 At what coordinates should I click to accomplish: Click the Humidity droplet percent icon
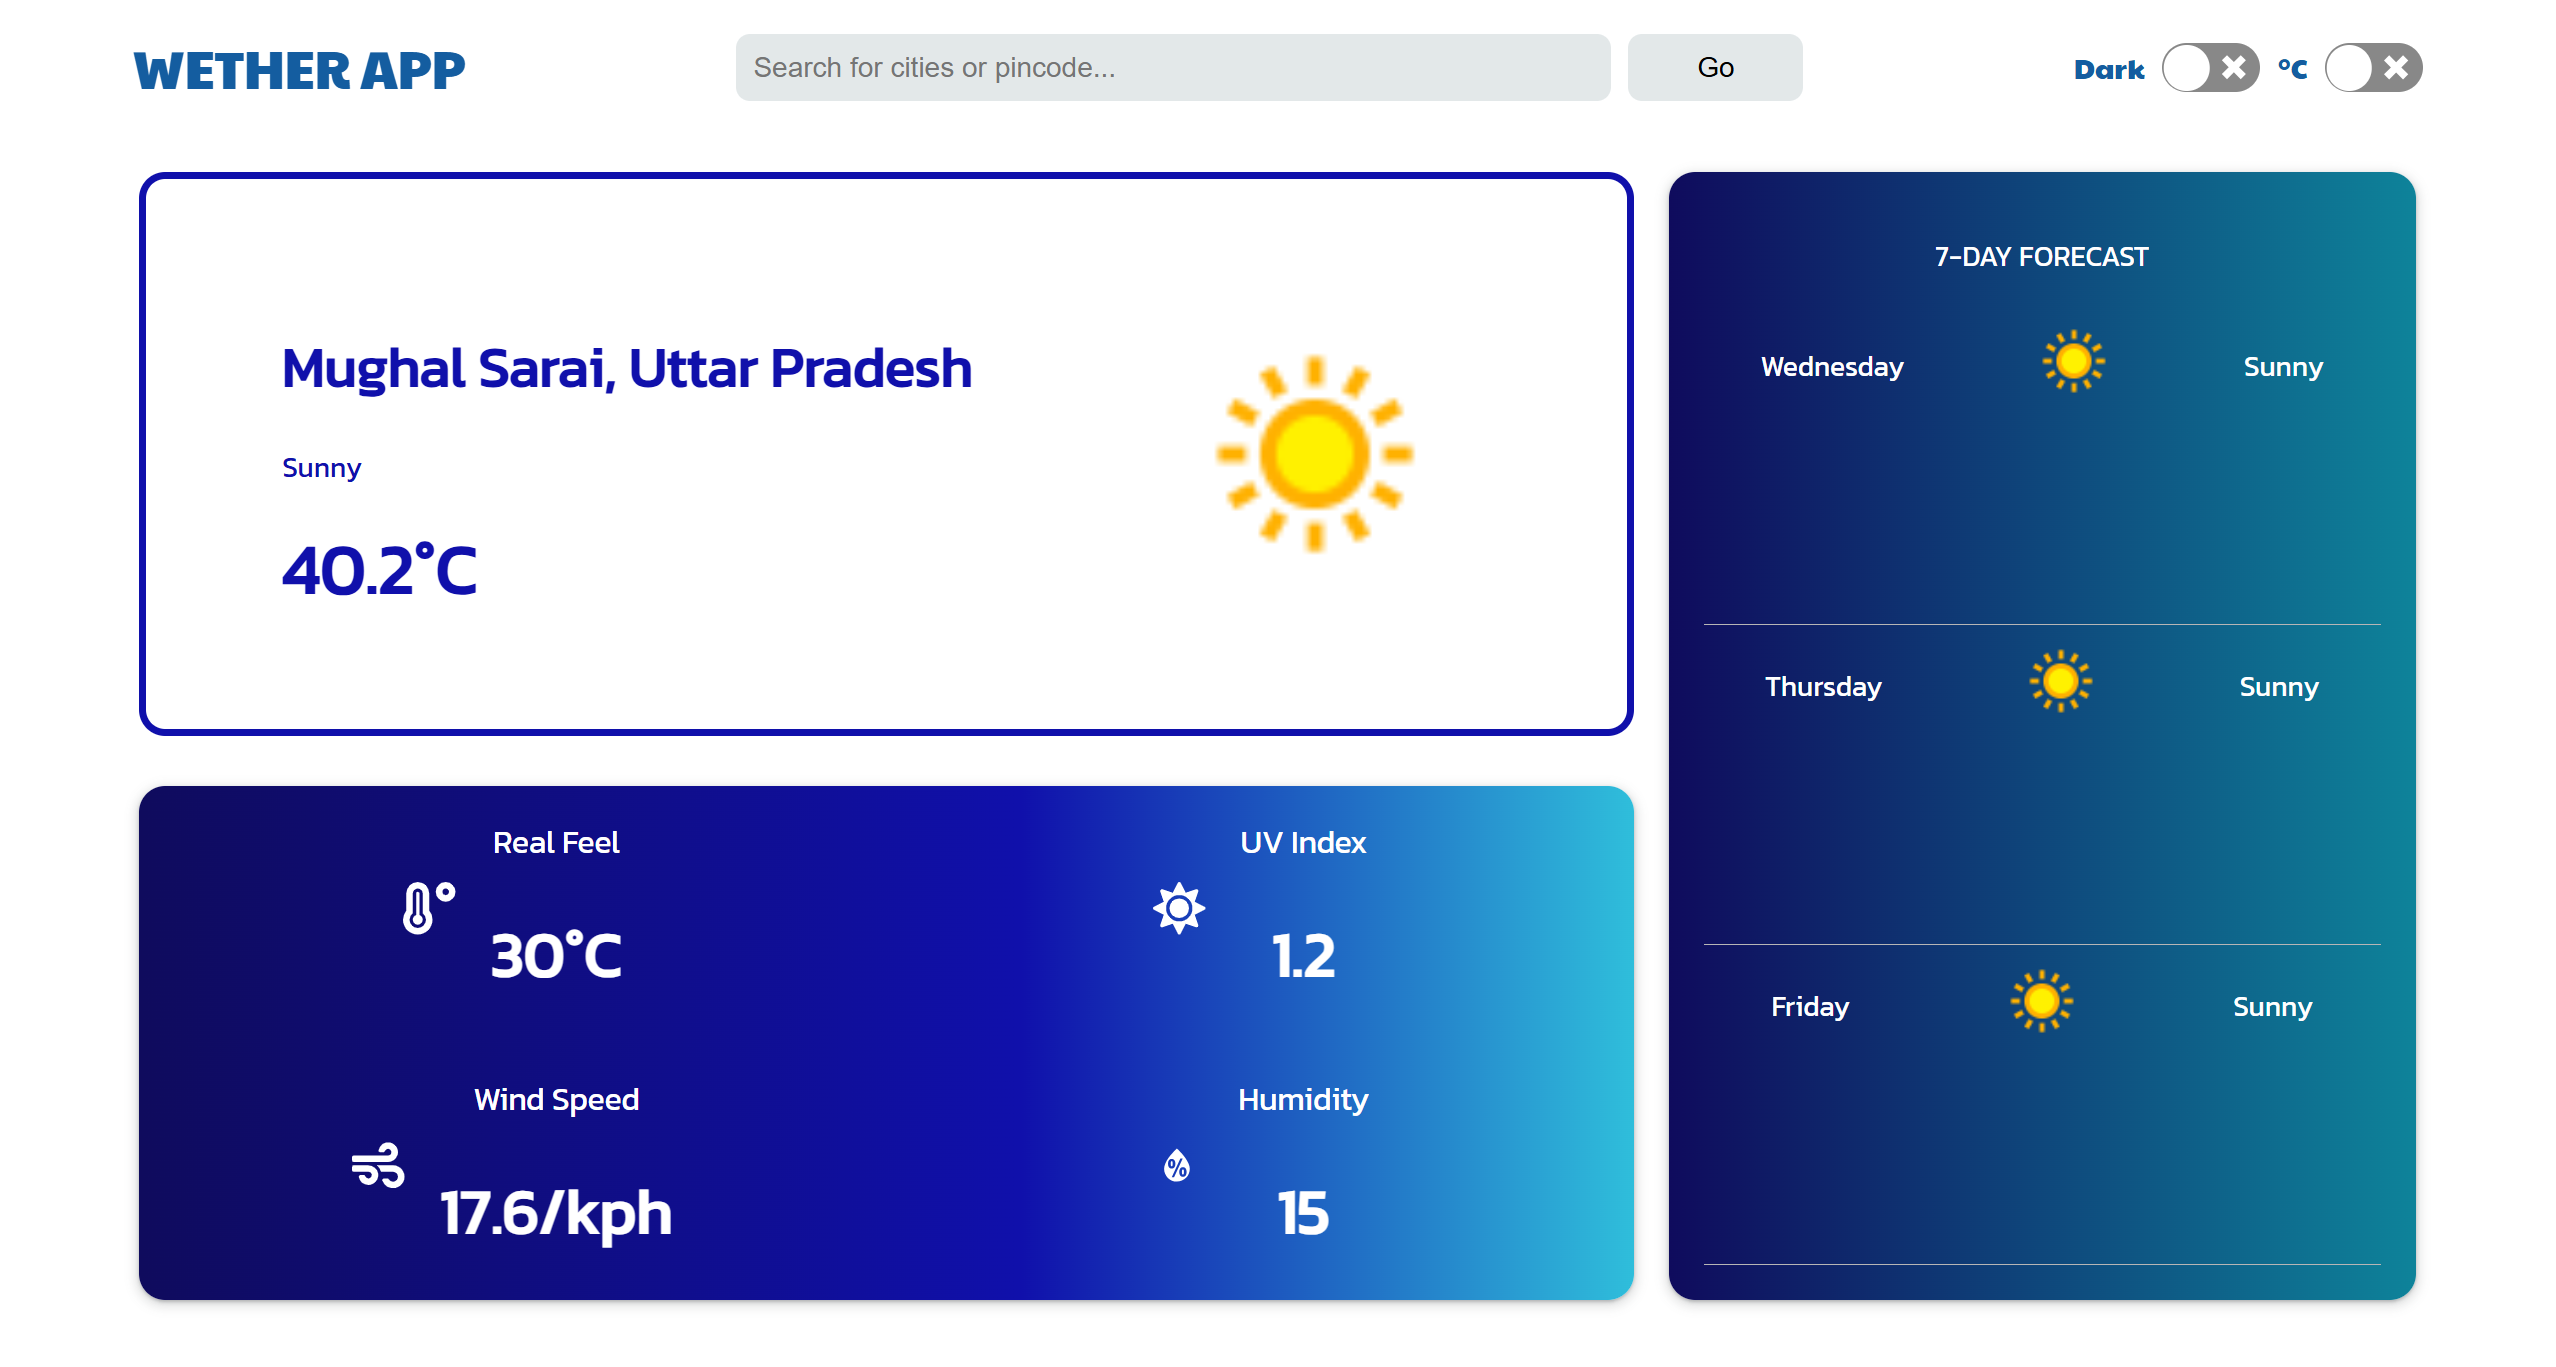point(1177,1166)
